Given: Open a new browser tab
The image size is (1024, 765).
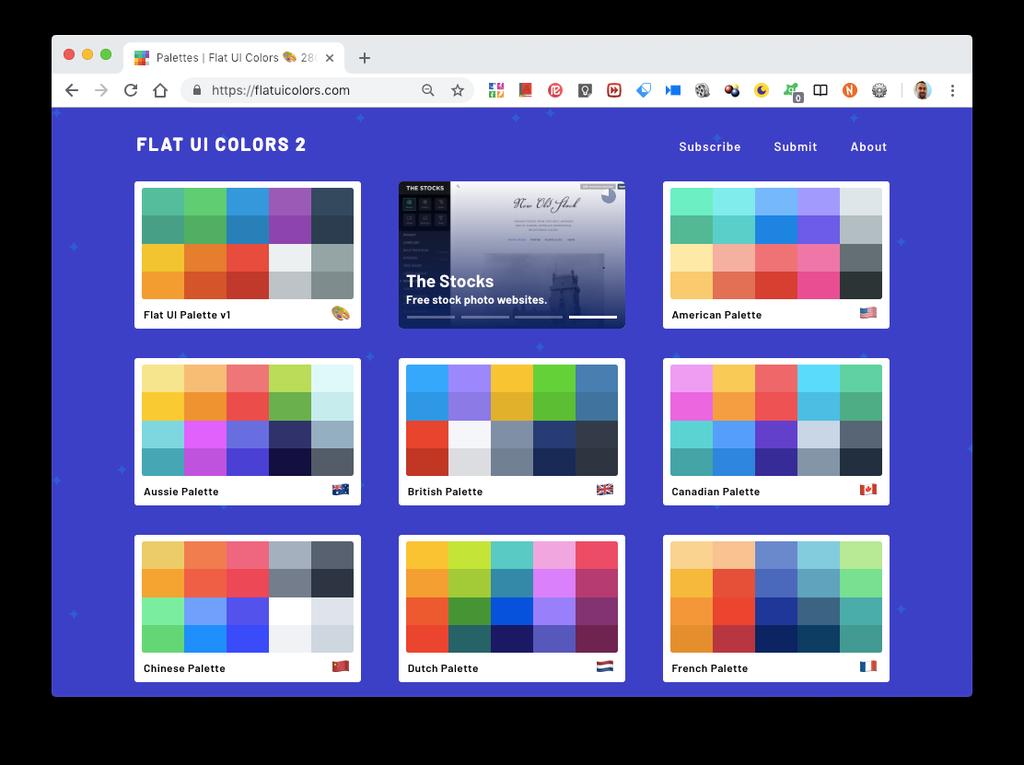Looking at the screenshot, I should 364,57.
